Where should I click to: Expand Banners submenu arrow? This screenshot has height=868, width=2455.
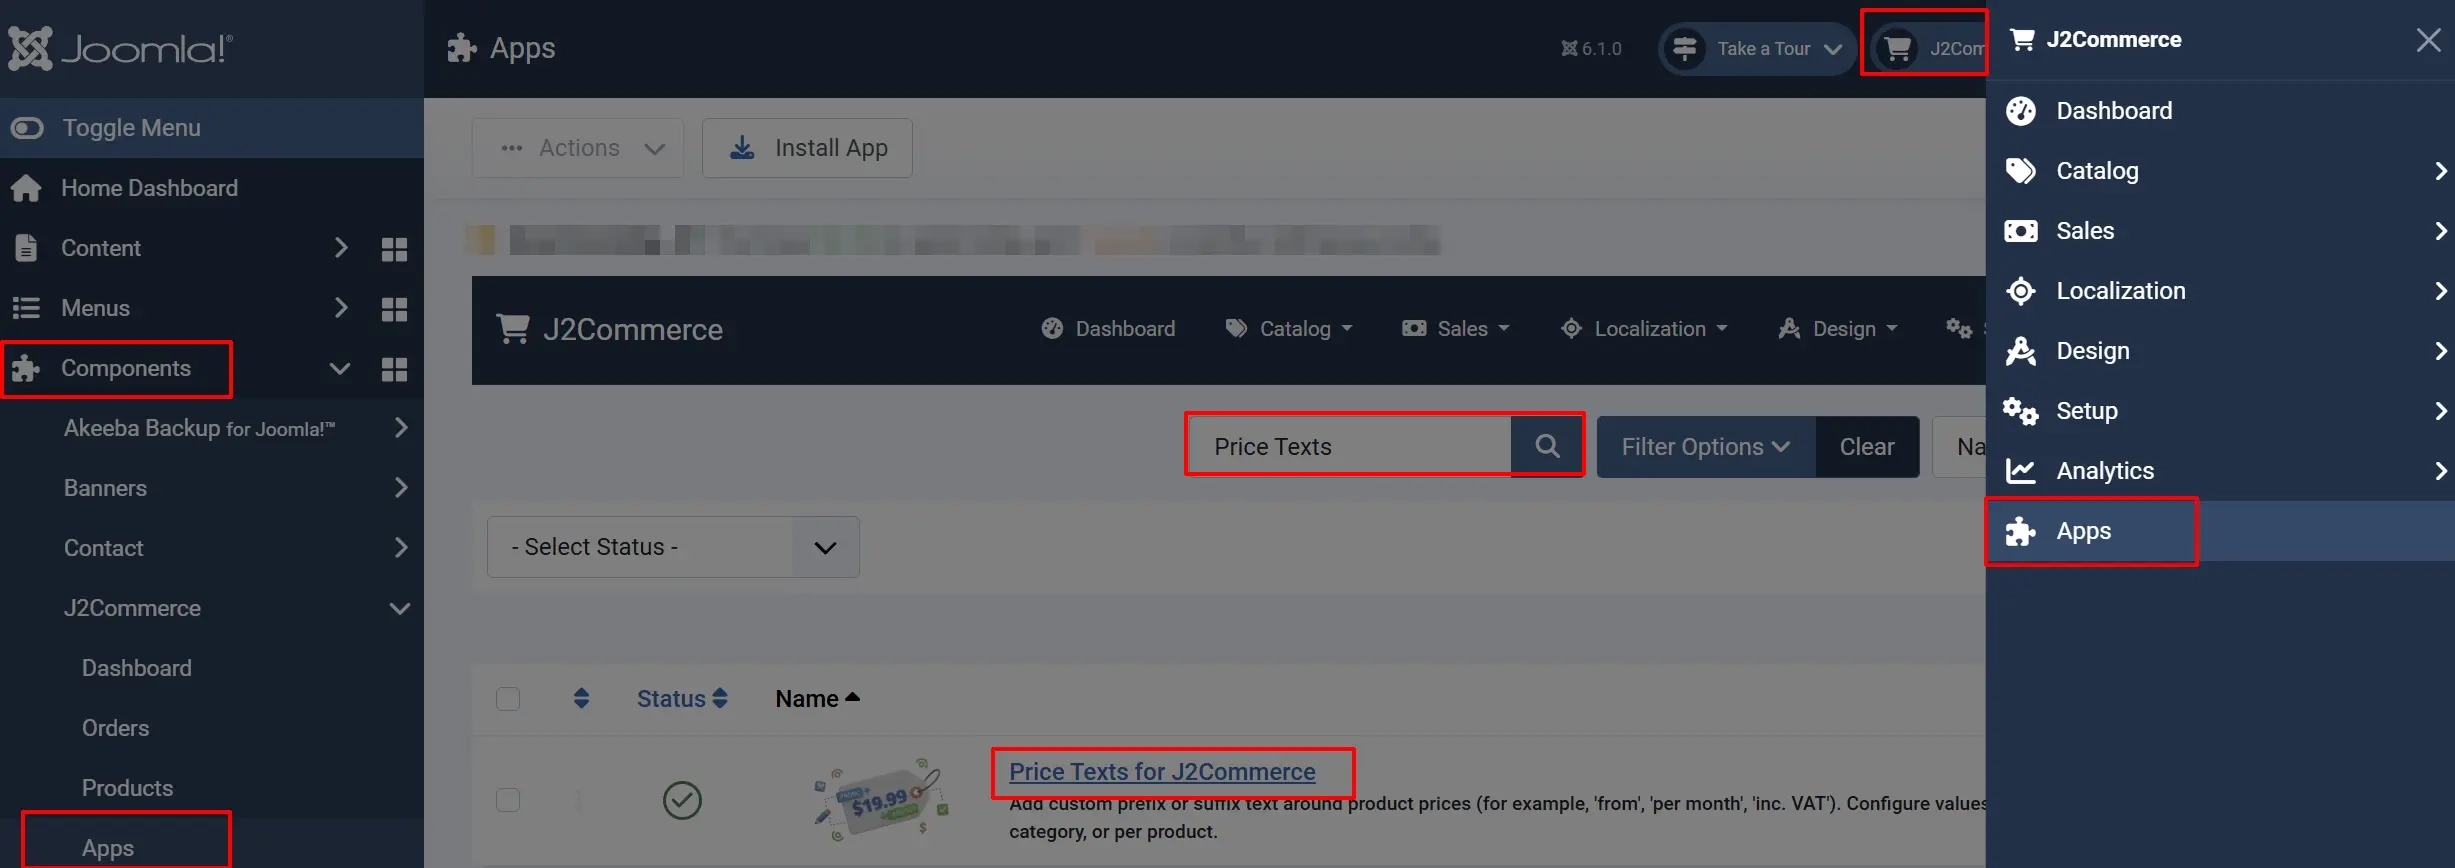point(401,488)
